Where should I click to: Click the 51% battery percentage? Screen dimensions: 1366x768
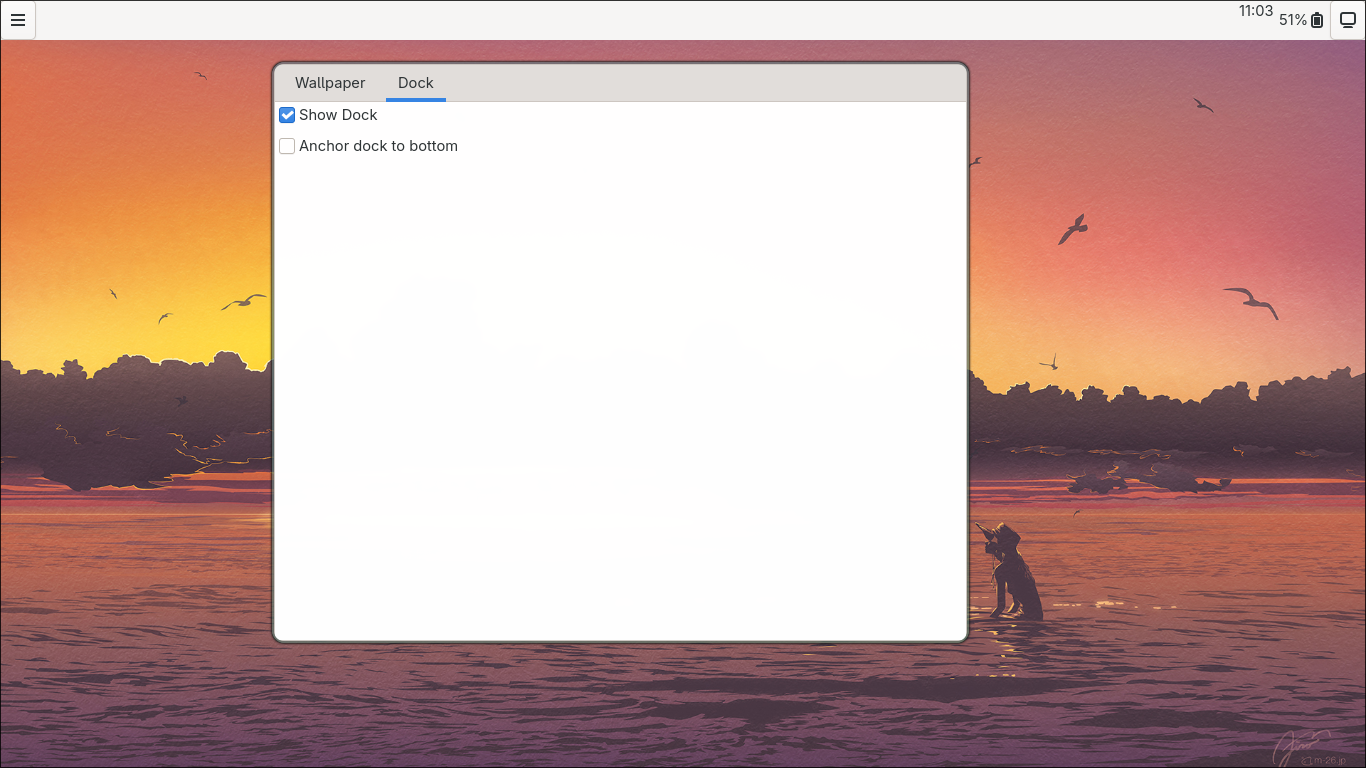pyautogui.click(x=1293, y=21)
